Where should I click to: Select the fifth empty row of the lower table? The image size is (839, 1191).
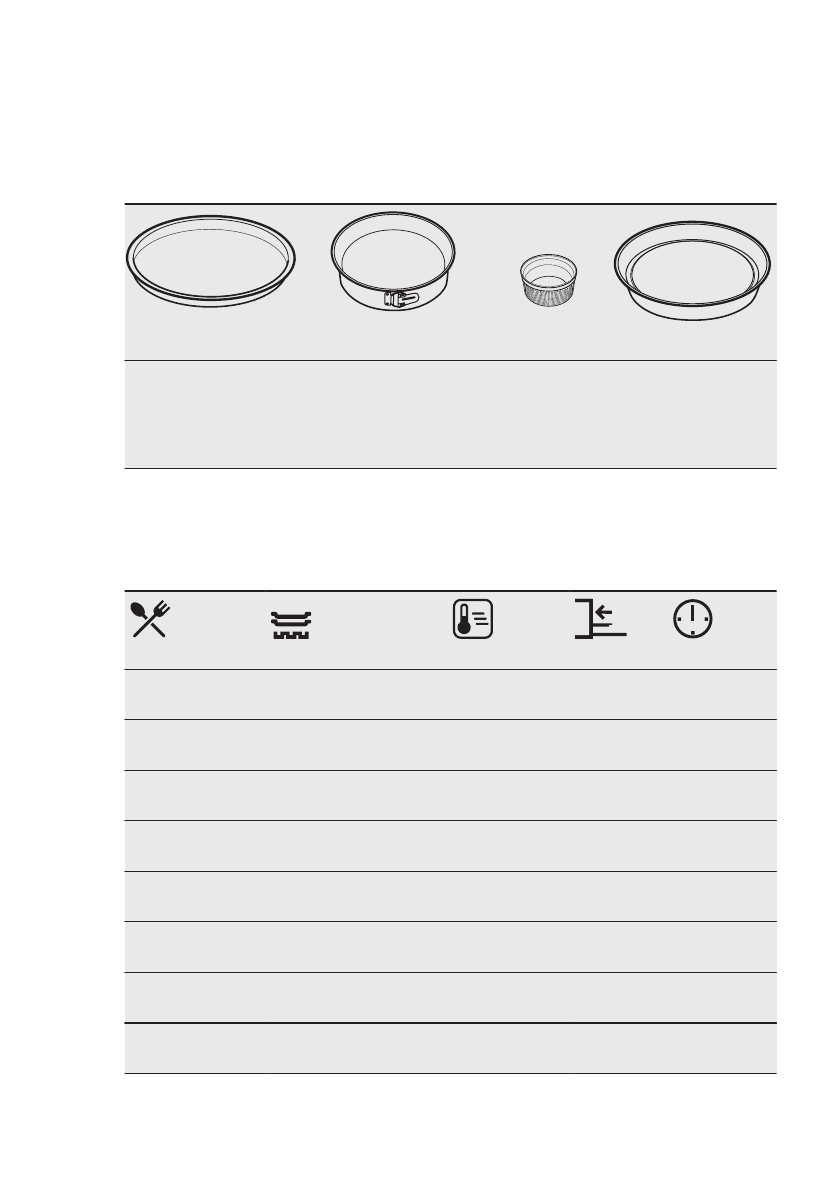451,896
